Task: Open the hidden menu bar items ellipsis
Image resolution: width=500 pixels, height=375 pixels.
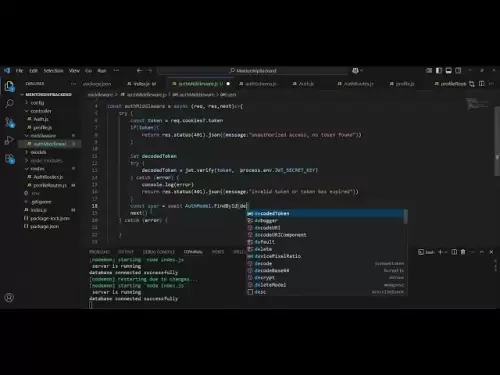Action: point(116,71)
